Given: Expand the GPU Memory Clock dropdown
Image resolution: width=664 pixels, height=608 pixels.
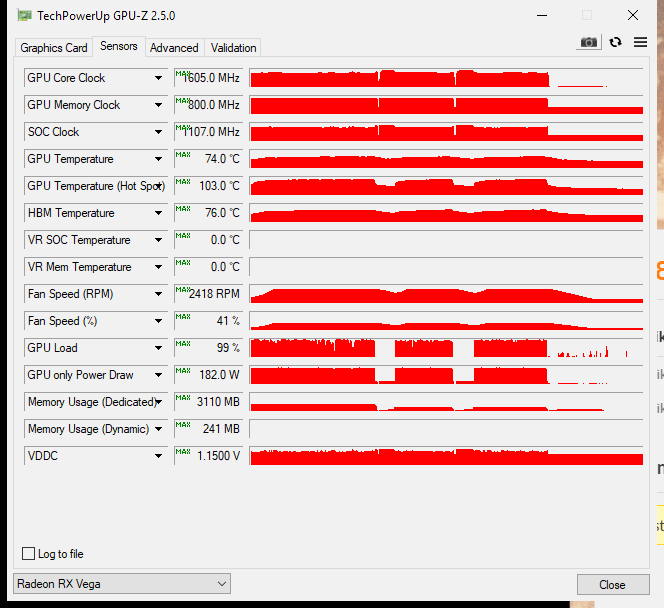Looking at the screenshot, I should [x=158, y=105].
